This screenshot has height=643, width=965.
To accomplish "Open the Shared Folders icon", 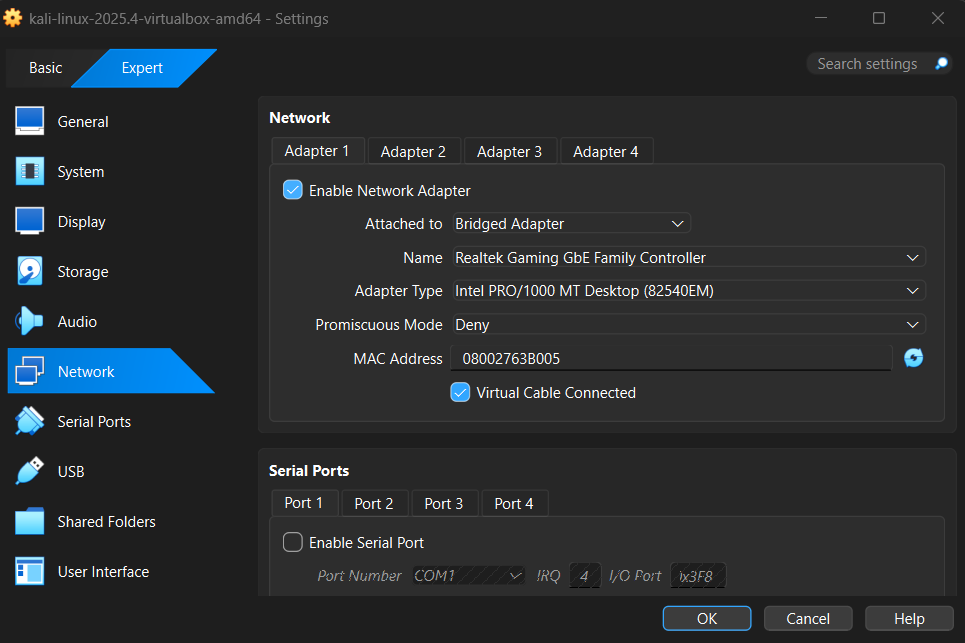I will coord(30,521).
